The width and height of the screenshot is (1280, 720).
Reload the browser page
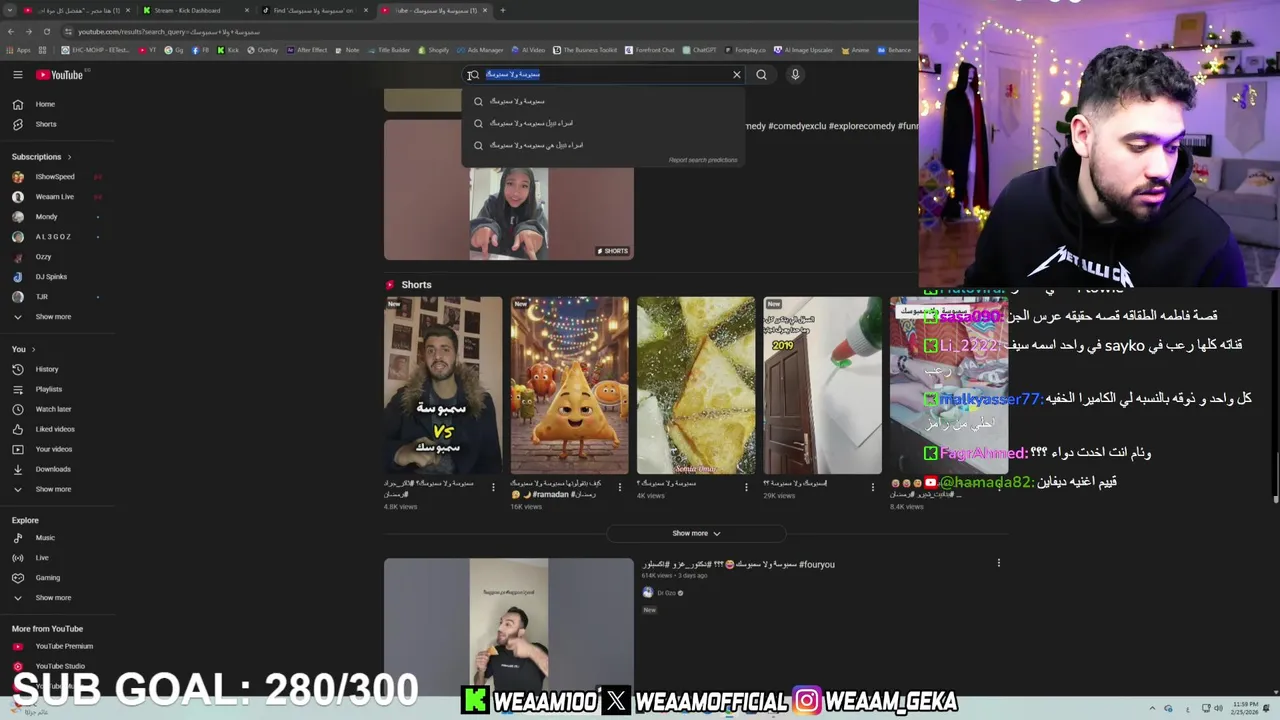click(45, 32)
